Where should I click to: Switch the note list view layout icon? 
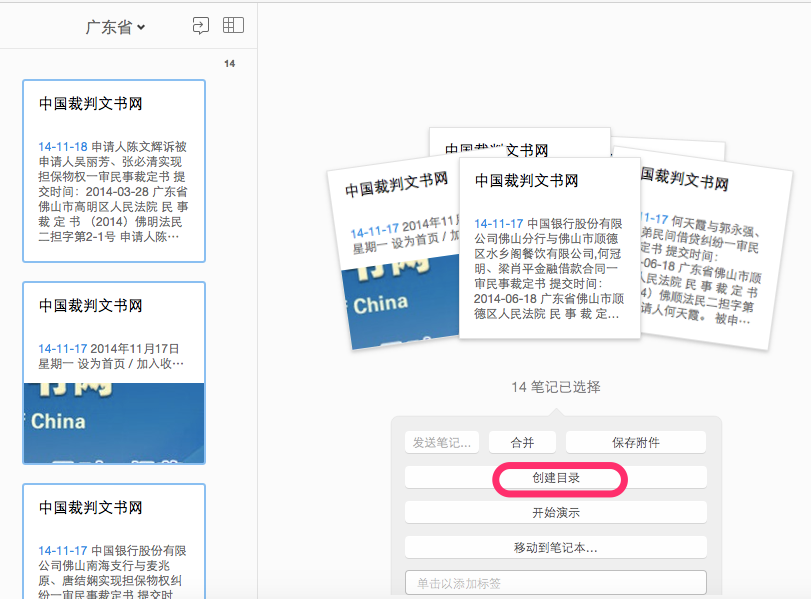(233, 25)
